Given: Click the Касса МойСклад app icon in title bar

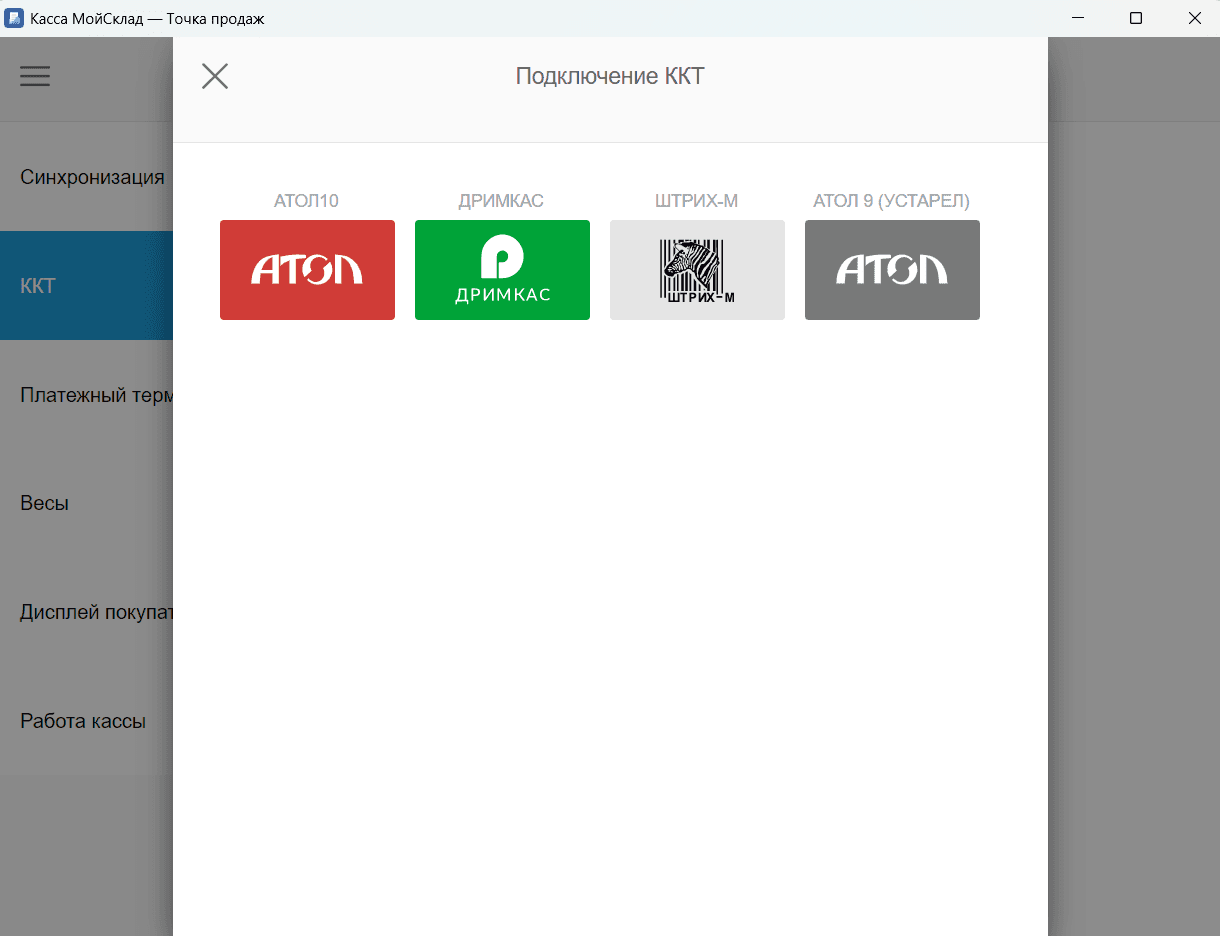Looking at the screenshot, I should point(15,18).
